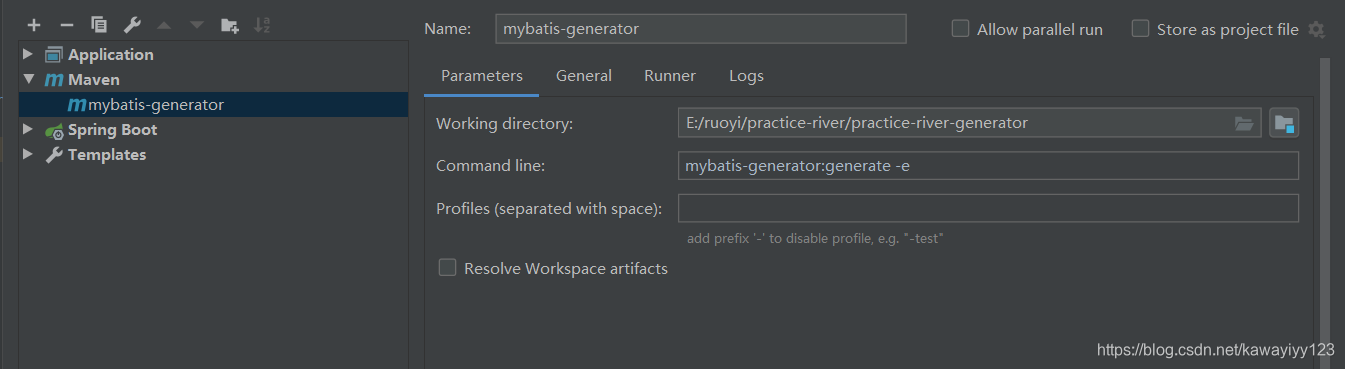The height and width of the screenshot is (369, 1345).
Task: Click the Command line input field
Action: click(988, 166)
